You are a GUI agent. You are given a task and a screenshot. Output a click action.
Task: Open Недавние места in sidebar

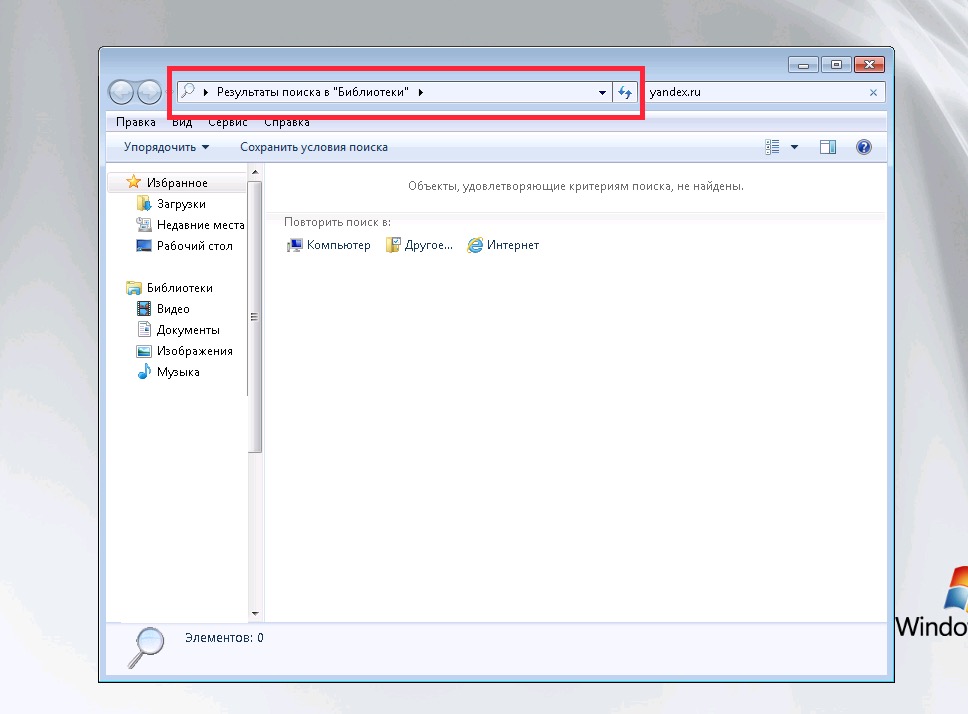pyautogui.click(x=201, y=225)
